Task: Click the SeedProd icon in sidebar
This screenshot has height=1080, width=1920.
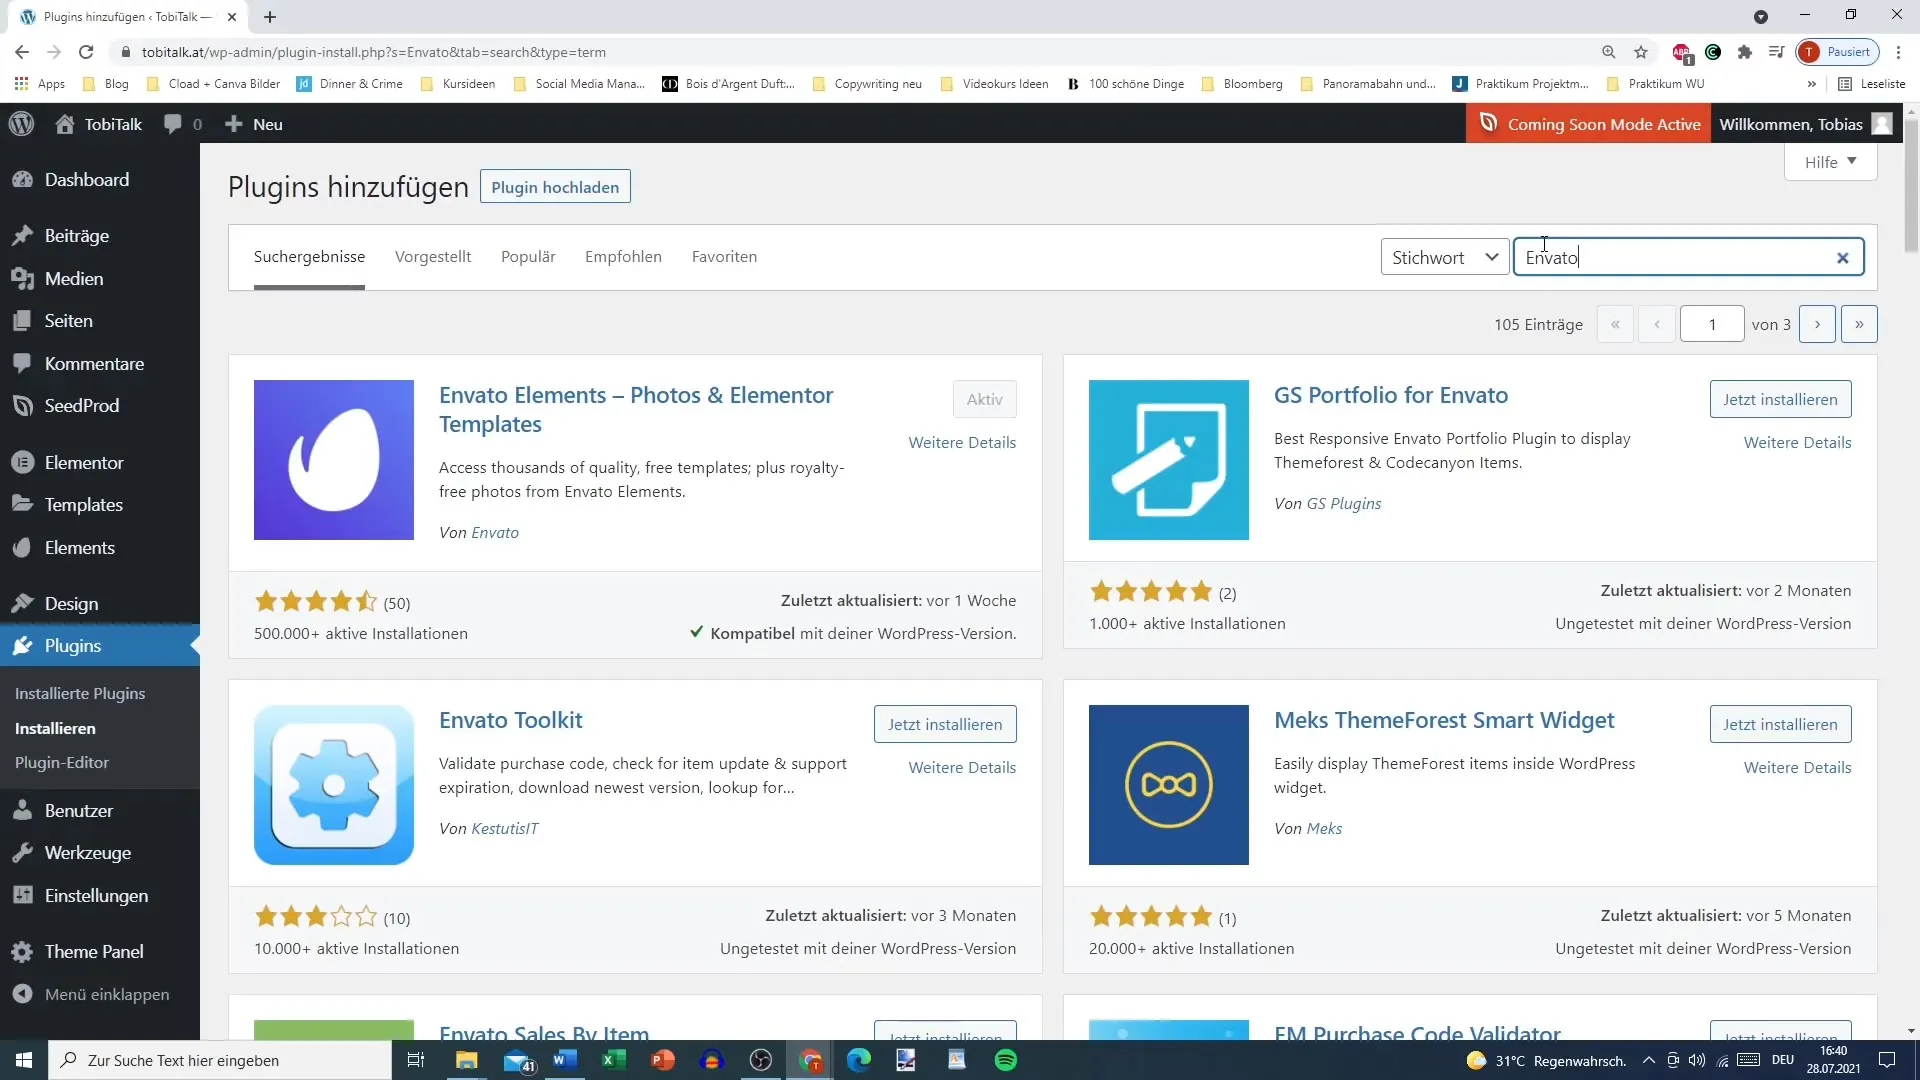Action: coord(24,406)
